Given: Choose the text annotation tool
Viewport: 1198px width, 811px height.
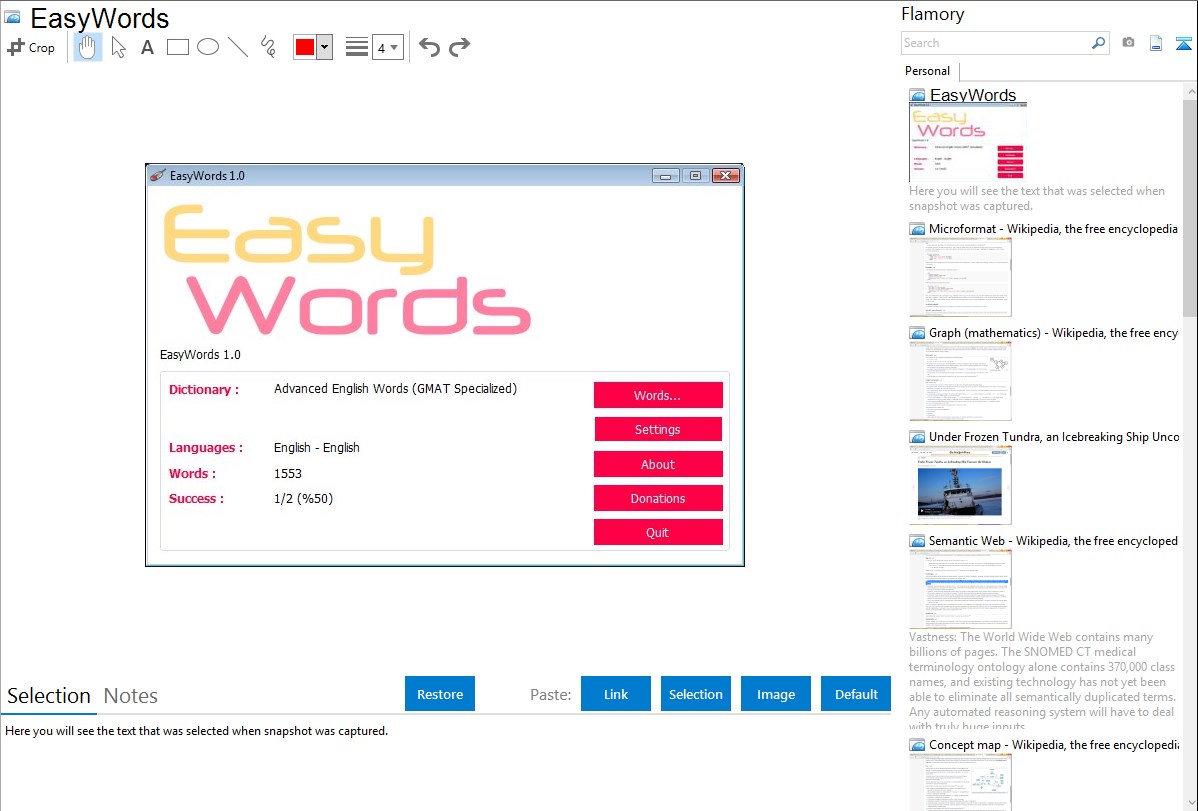Looking at the screenshot, I should [x=147, y=47].
